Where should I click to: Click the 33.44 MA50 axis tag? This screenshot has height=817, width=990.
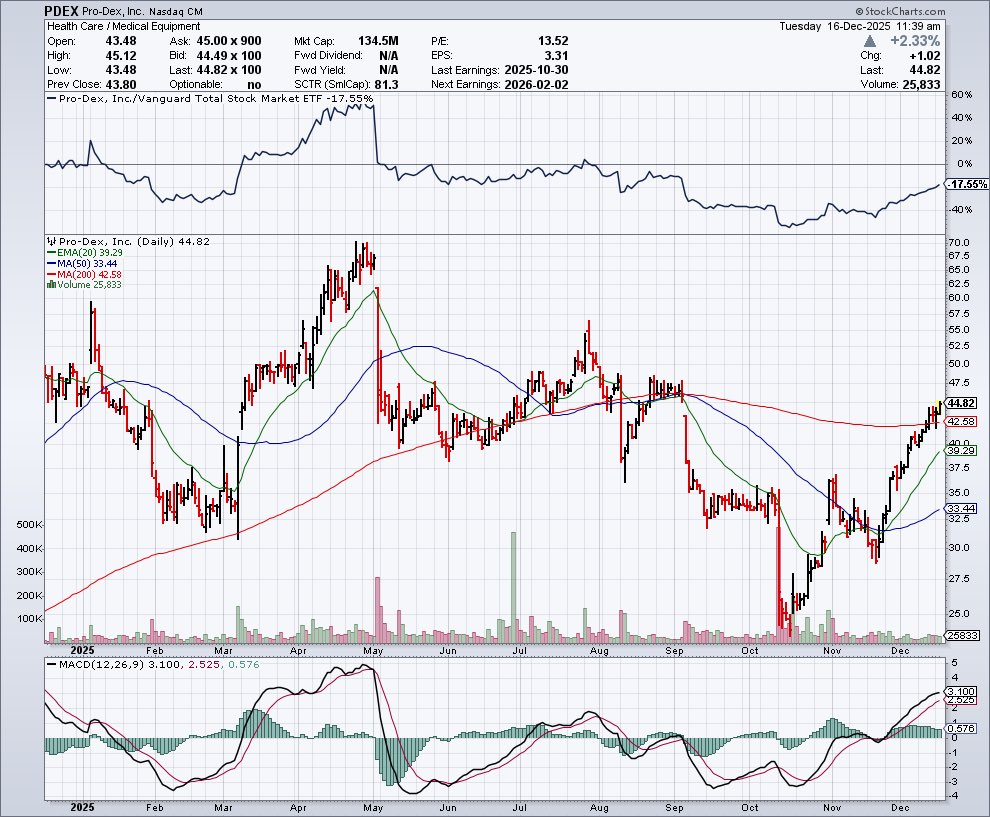point(962,508)
